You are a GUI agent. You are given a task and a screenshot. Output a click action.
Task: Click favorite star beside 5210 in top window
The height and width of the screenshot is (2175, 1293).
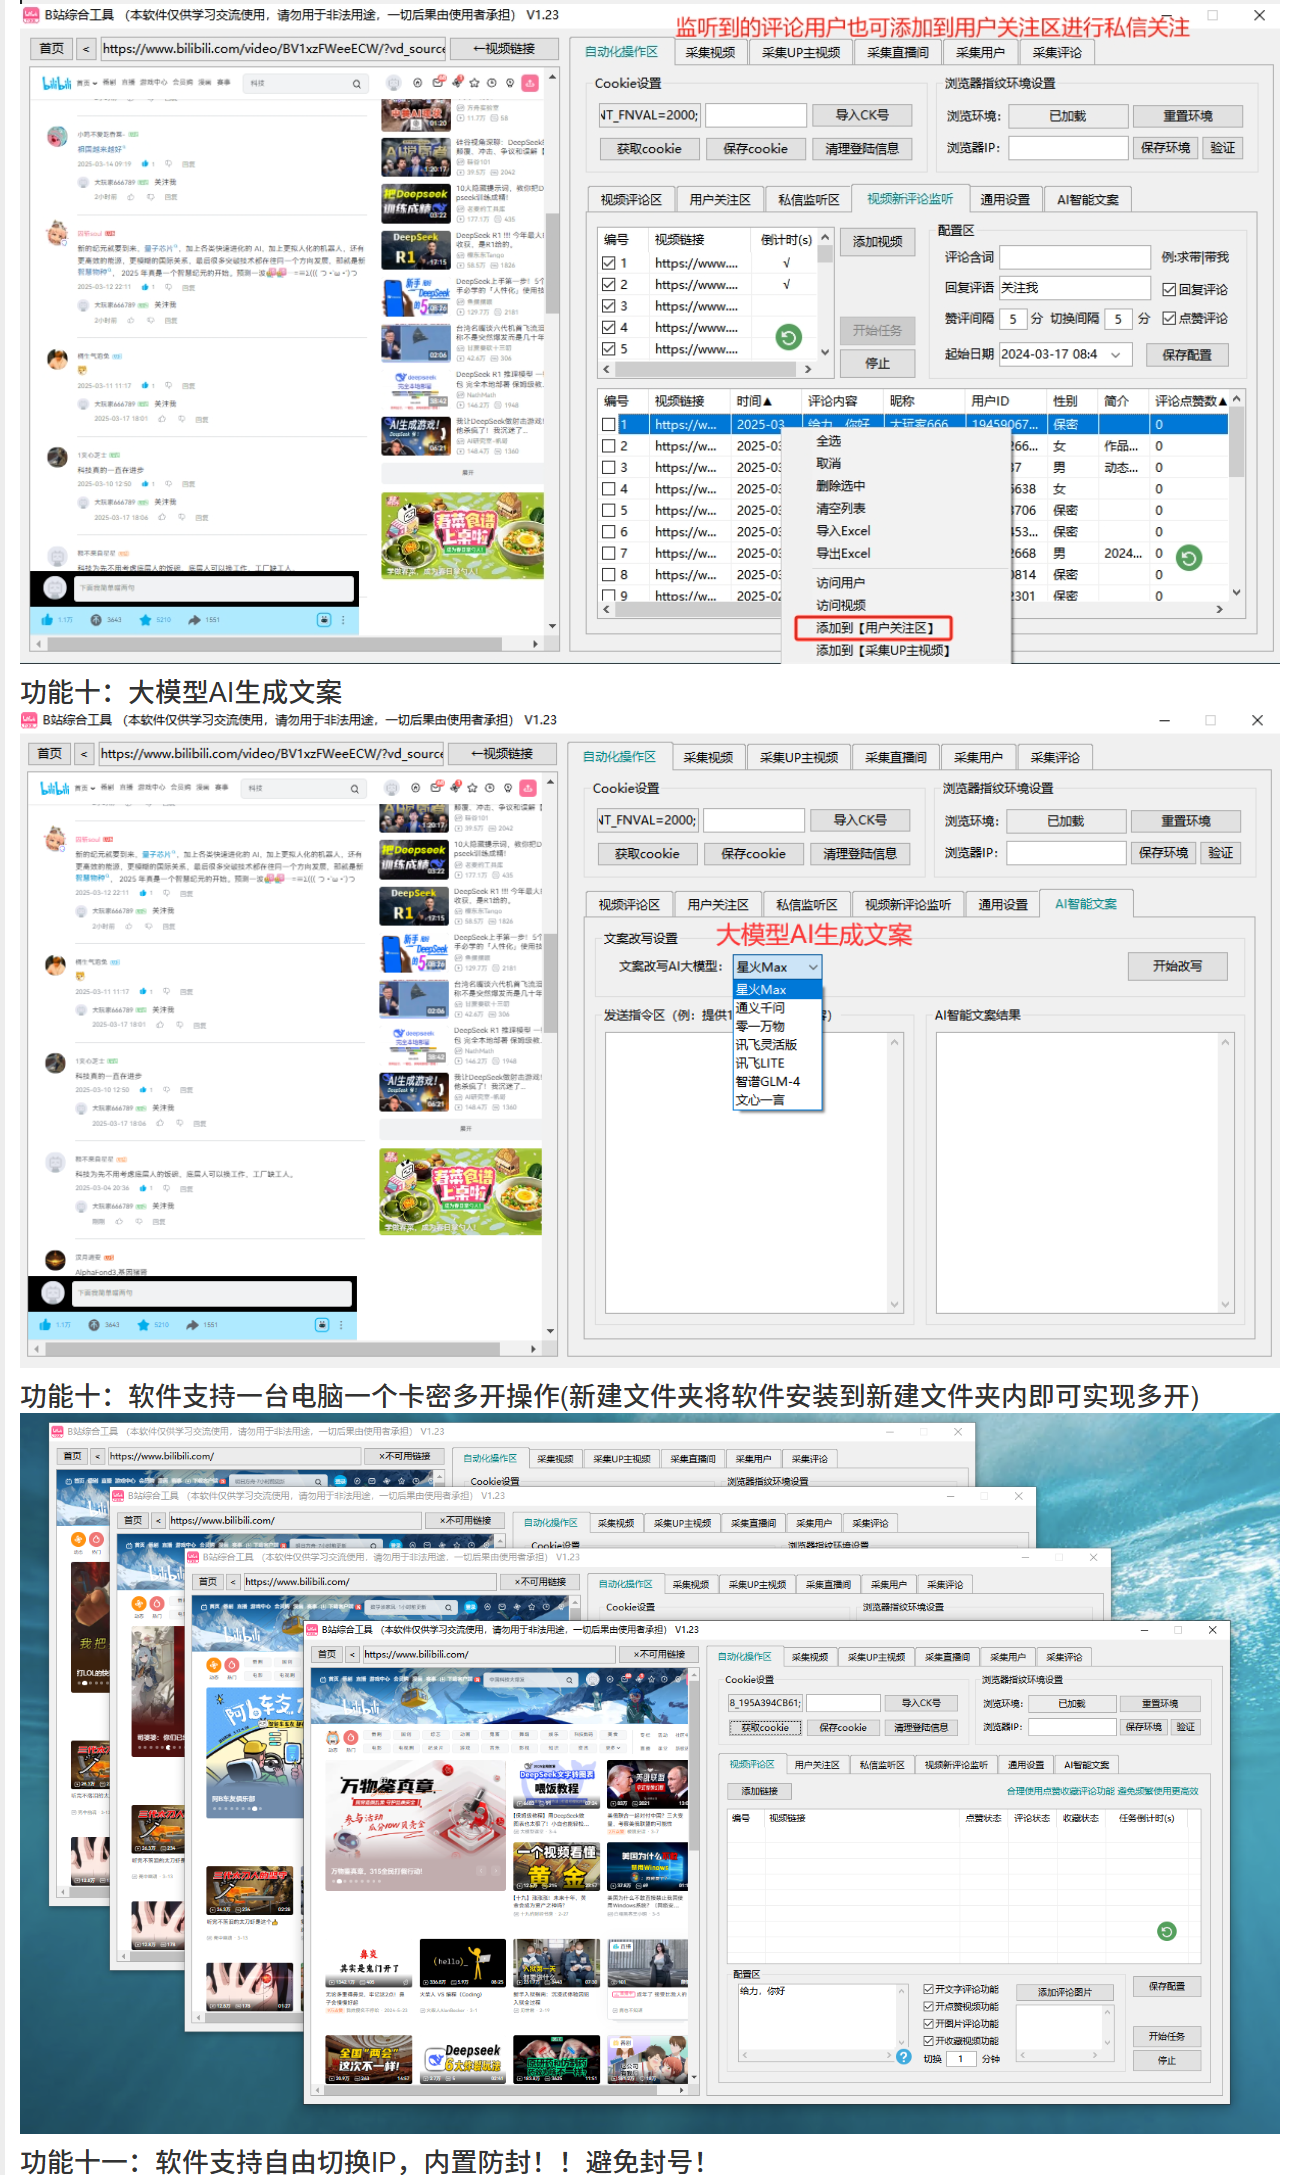[145, 620]
